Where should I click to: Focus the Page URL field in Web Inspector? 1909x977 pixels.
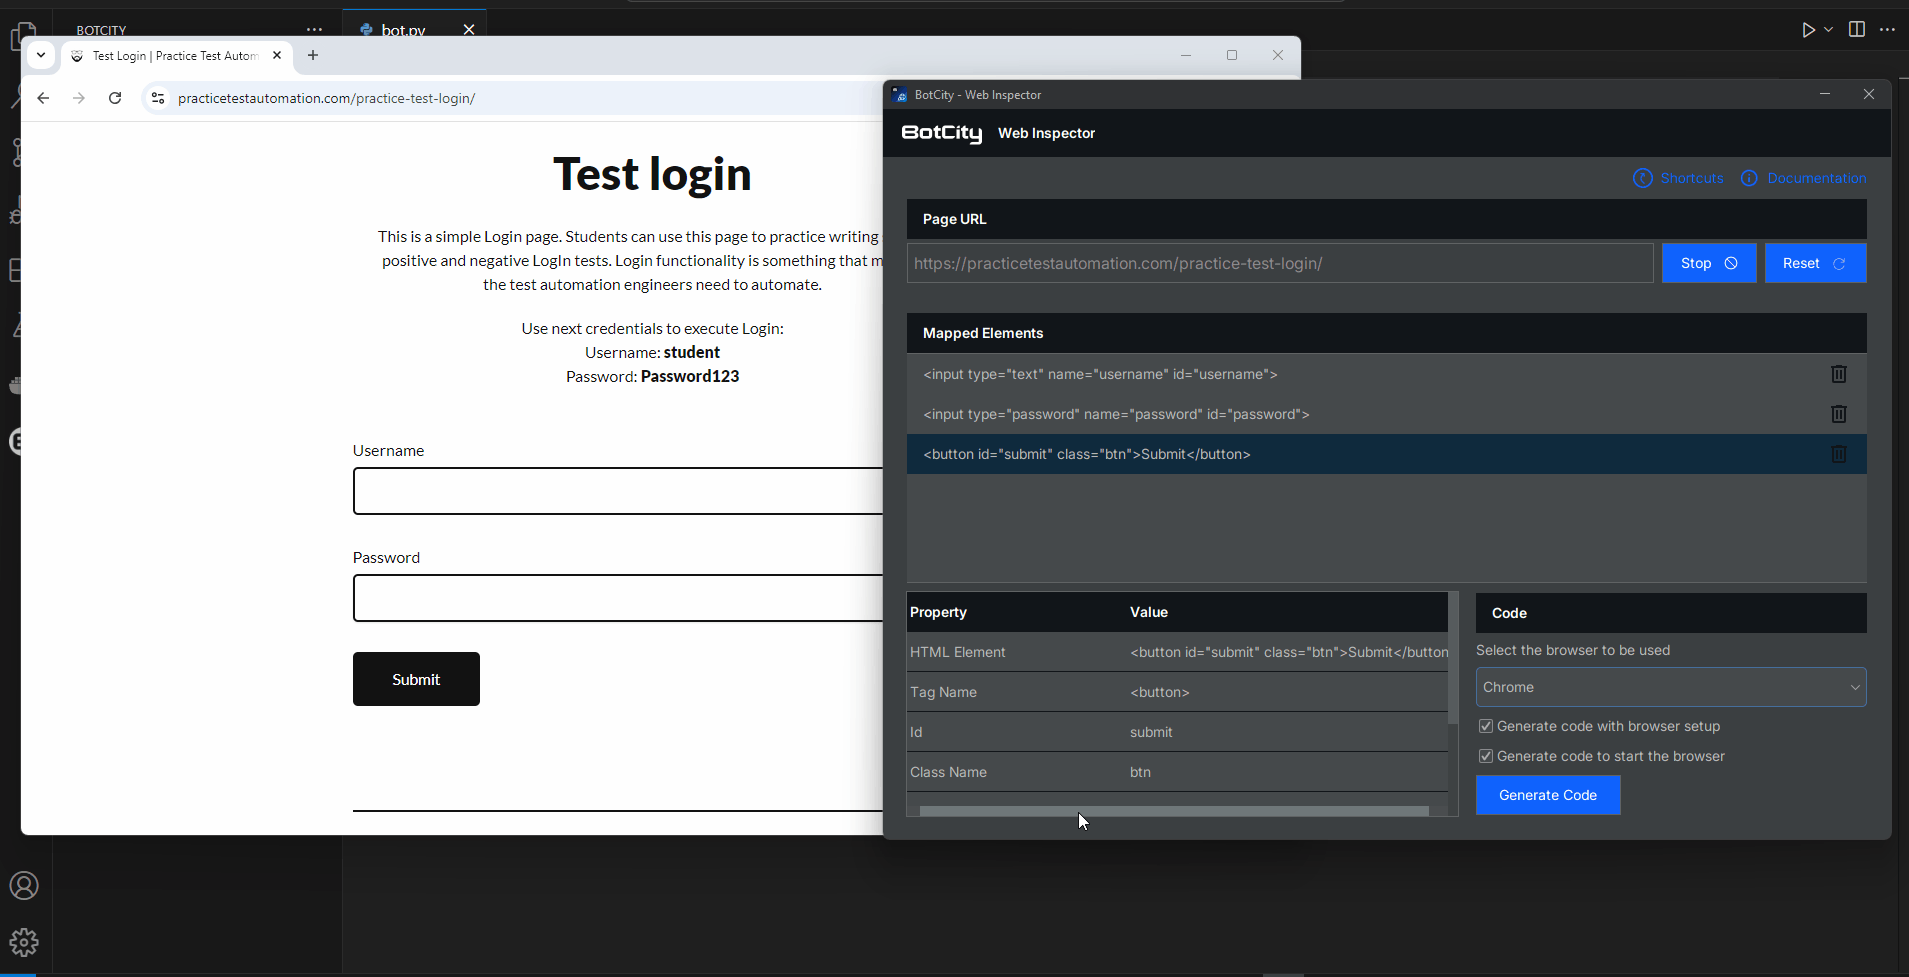click(1280, 263)
